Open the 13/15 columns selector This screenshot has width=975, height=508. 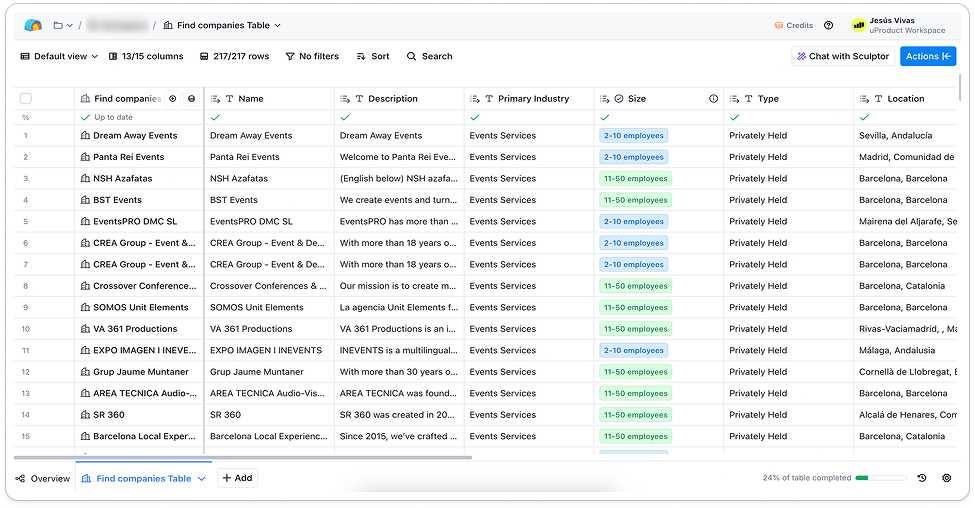coord(146,56)
